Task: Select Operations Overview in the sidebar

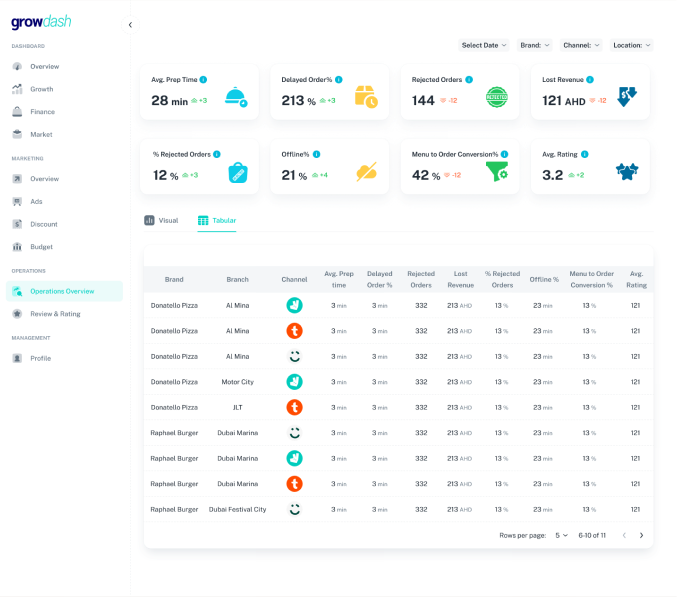Action: [x=64, y=291]
